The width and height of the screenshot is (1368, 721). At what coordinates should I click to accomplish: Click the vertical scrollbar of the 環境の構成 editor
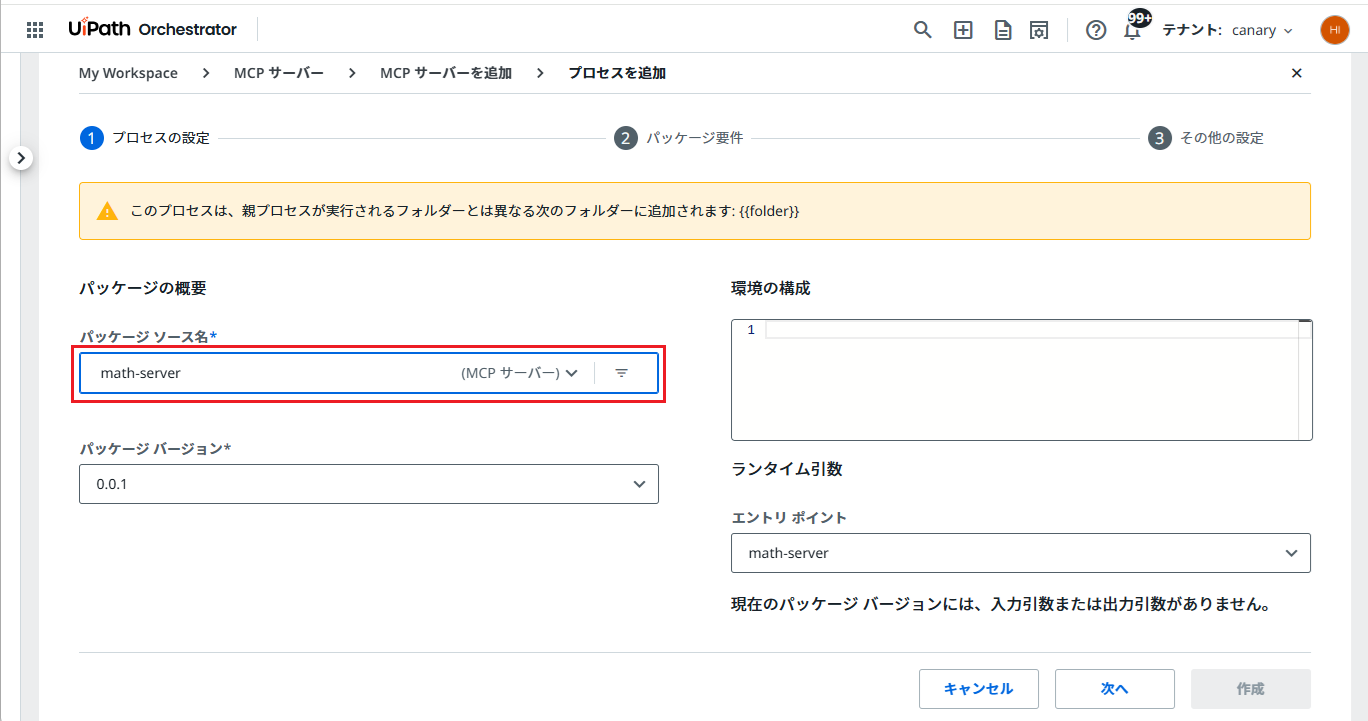(x=1305, y=380)
